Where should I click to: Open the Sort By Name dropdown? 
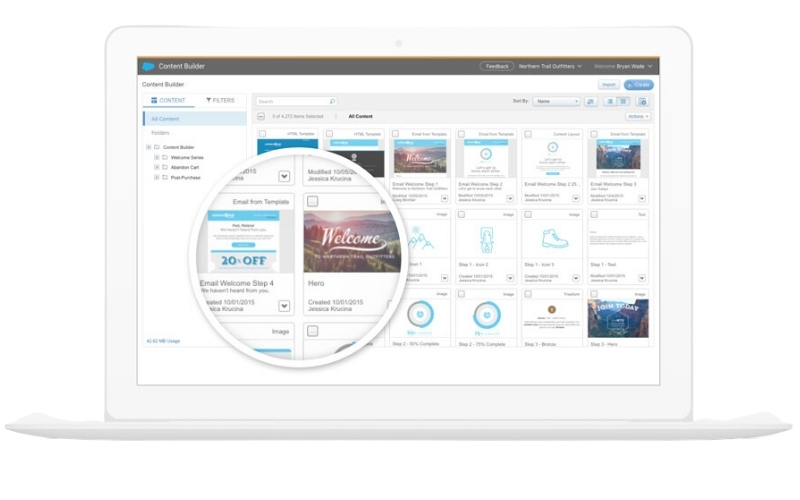(556, 101)
